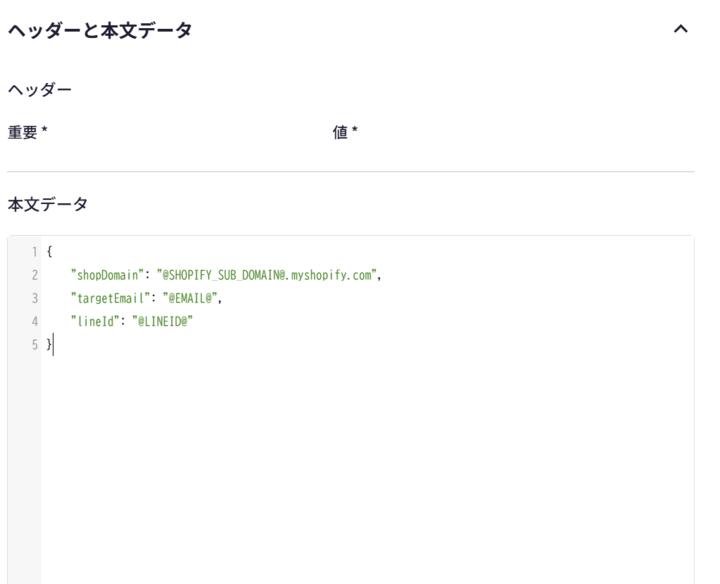Viewport: 720px width, 584px height.
Task: Click the "@EMAIL@" value string
Action: click(x=191, y=298)
